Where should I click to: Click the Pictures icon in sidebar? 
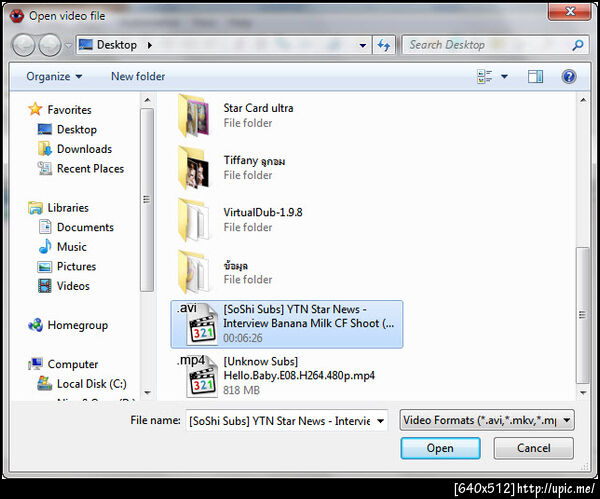pyautogui.click(x=45, y=266)
